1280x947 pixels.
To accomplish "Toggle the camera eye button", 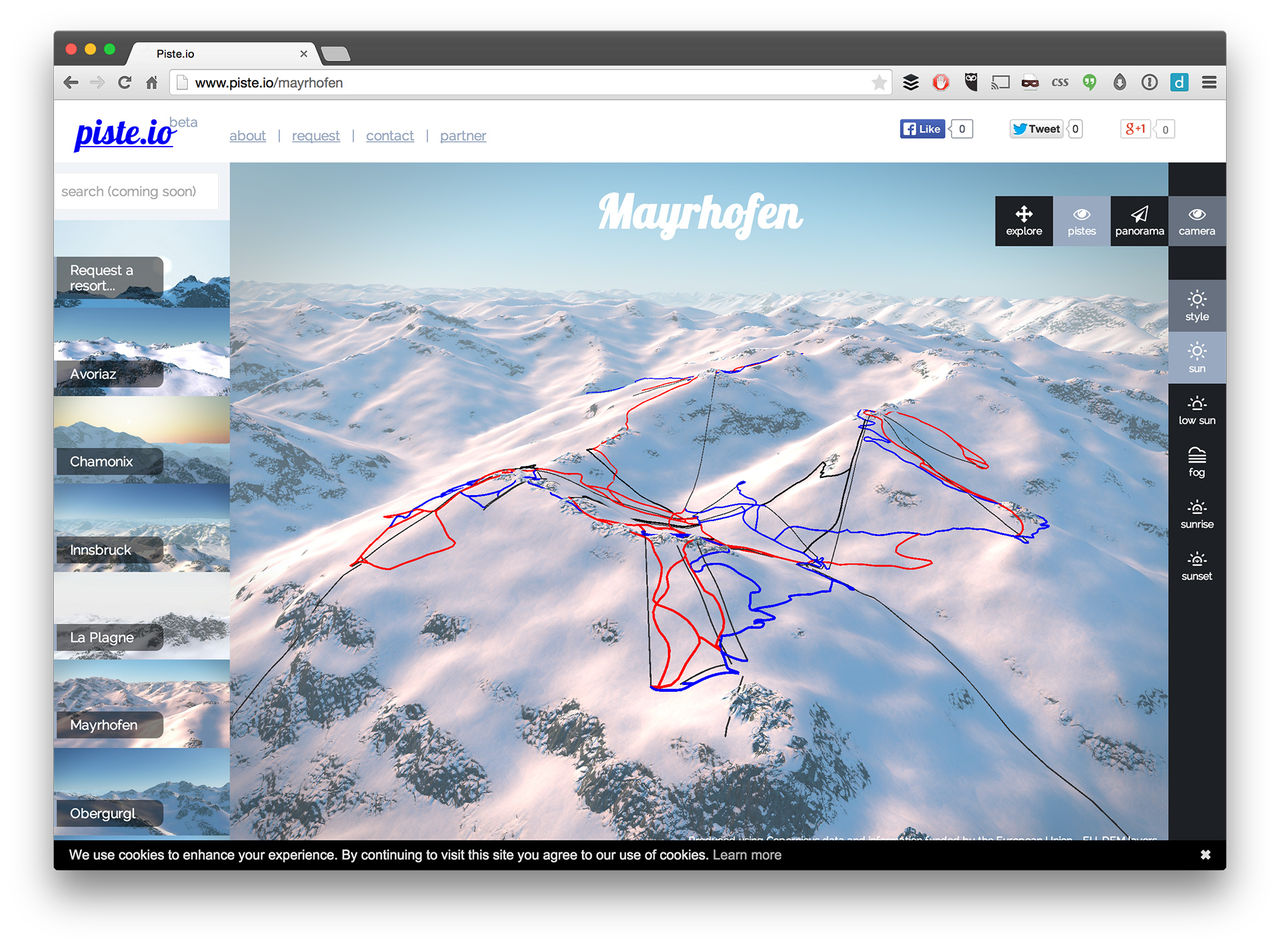I will pyautogui.click(x=1197, y=221).
